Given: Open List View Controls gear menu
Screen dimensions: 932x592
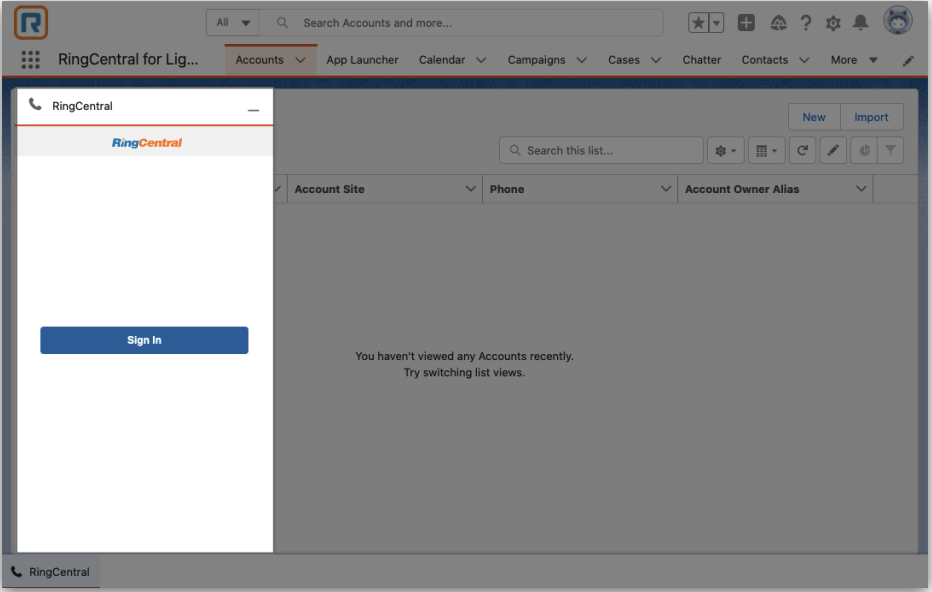Looking at the screenshot, I should click(725, 150).
